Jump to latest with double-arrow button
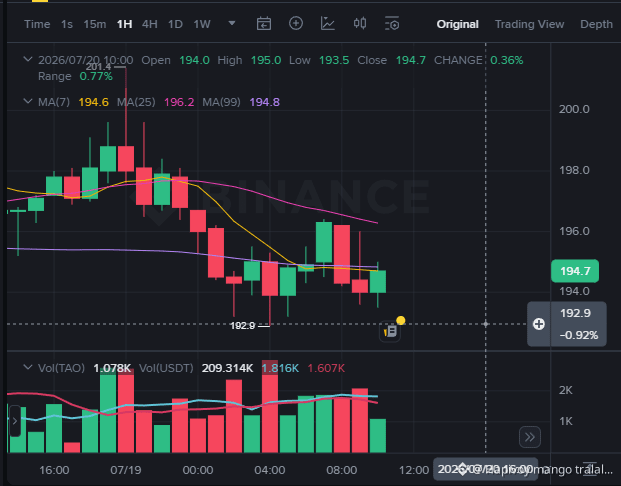The height and width of the screenshot is (486, 621). pyautogui.click(x=530, y=437)
